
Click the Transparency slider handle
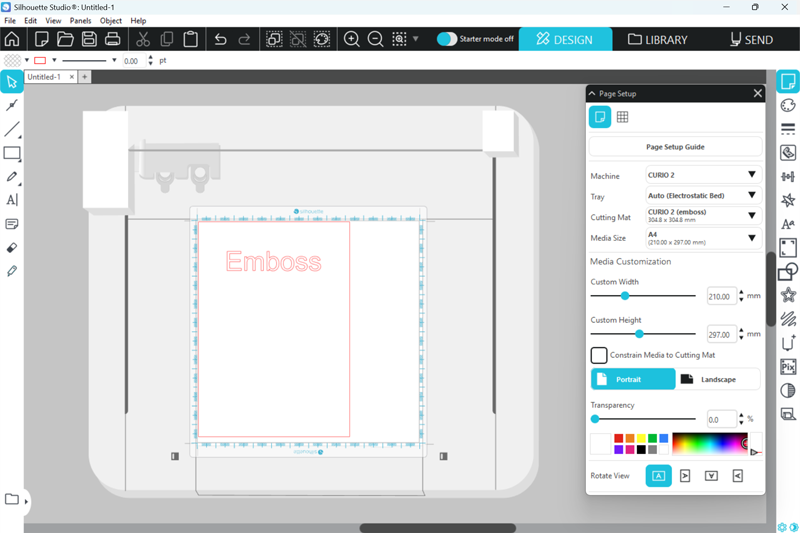tap(595, 419)
